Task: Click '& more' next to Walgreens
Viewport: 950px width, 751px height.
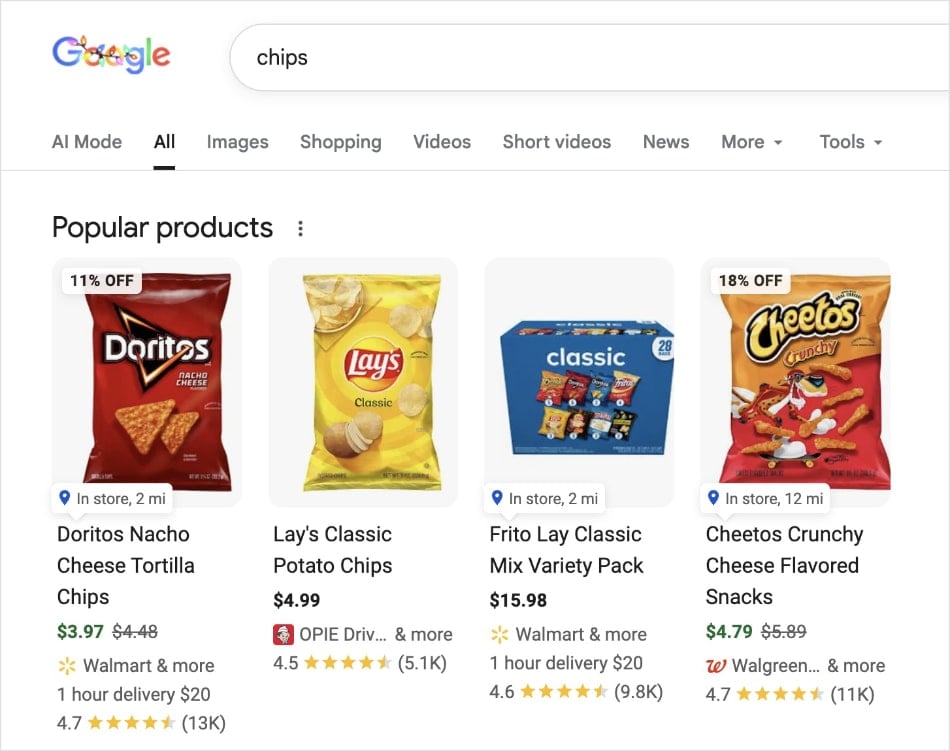Action: pos(857,665)
